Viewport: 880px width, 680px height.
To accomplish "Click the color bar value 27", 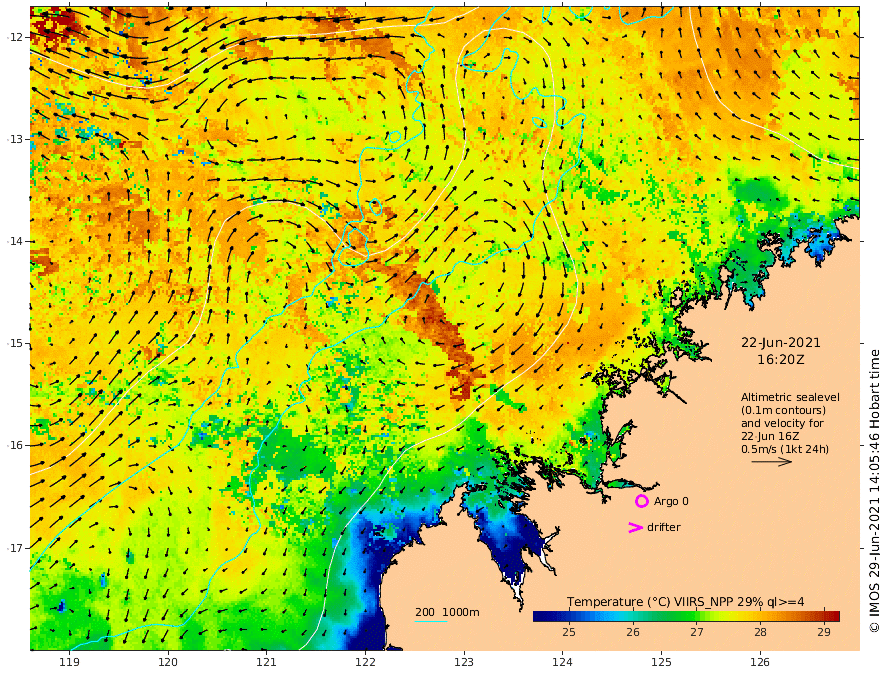I will pyautogui.click(x=696, y=632).
